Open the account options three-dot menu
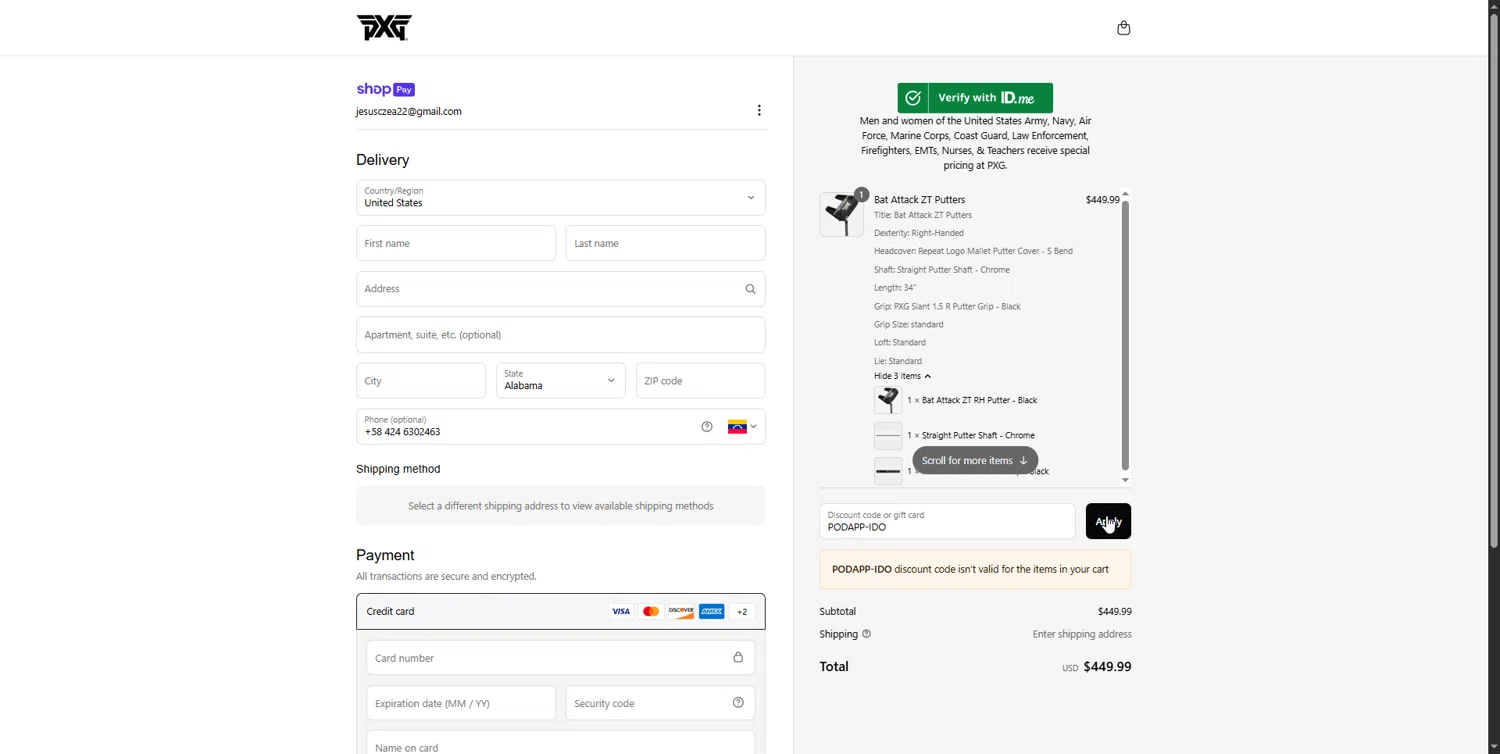The image size is (1500, 754). click(759, 110)
